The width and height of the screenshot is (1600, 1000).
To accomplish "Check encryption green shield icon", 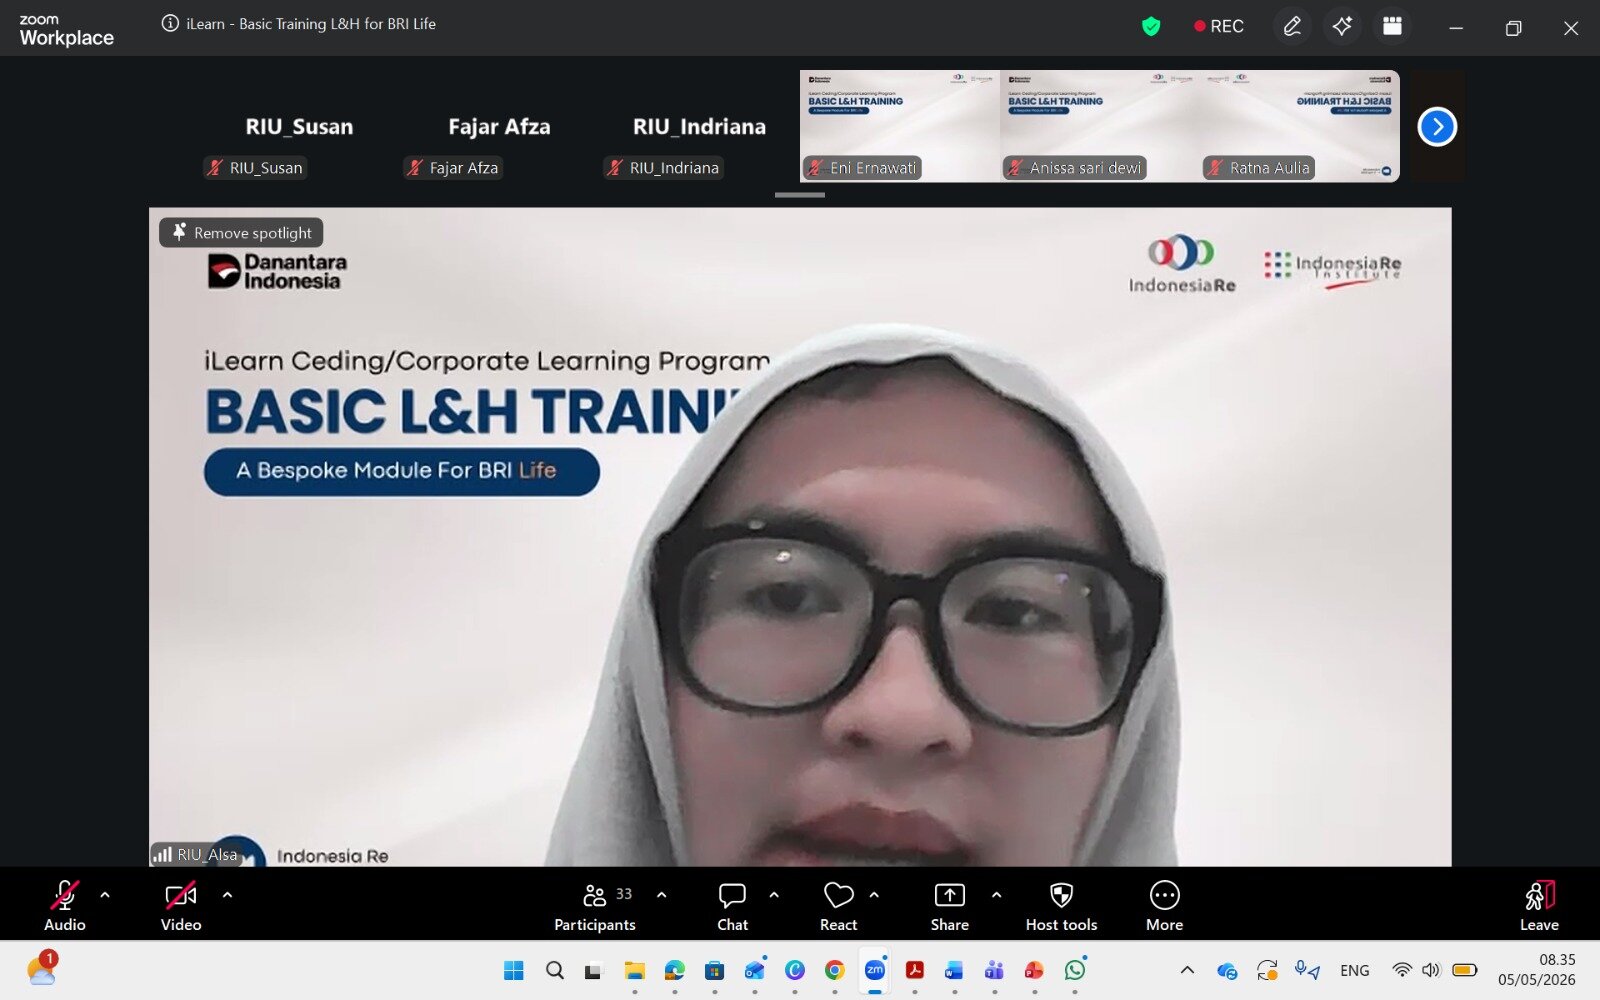I will pyautogui.click(x=1151, y=27).
